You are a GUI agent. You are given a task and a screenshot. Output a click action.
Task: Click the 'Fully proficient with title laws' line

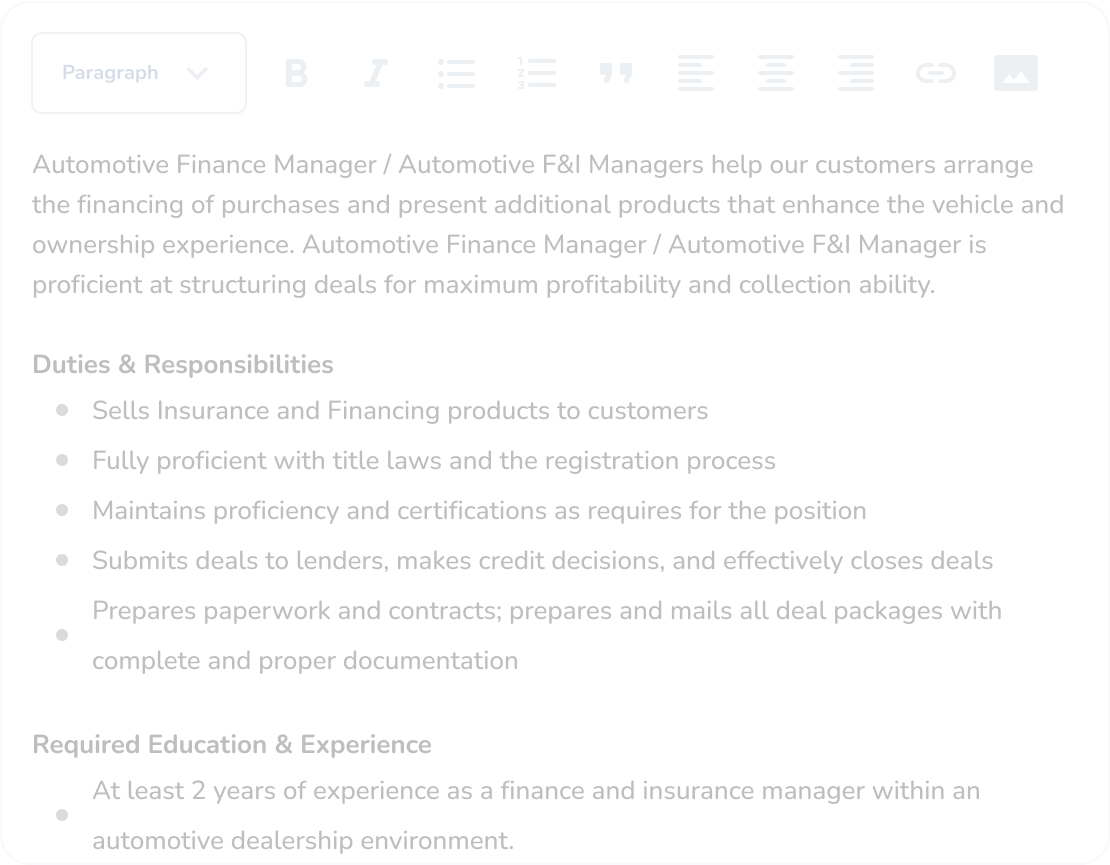[434, 461]
